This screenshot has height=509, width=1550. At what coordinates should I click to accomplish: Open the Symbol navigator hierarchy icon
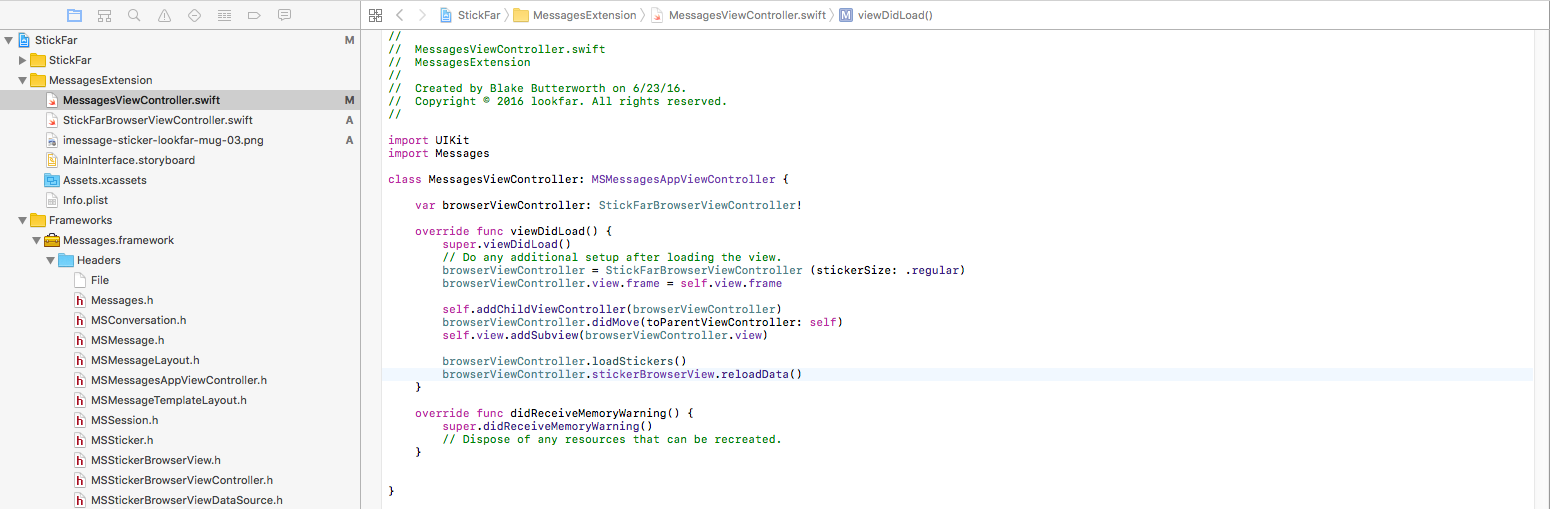104,15
